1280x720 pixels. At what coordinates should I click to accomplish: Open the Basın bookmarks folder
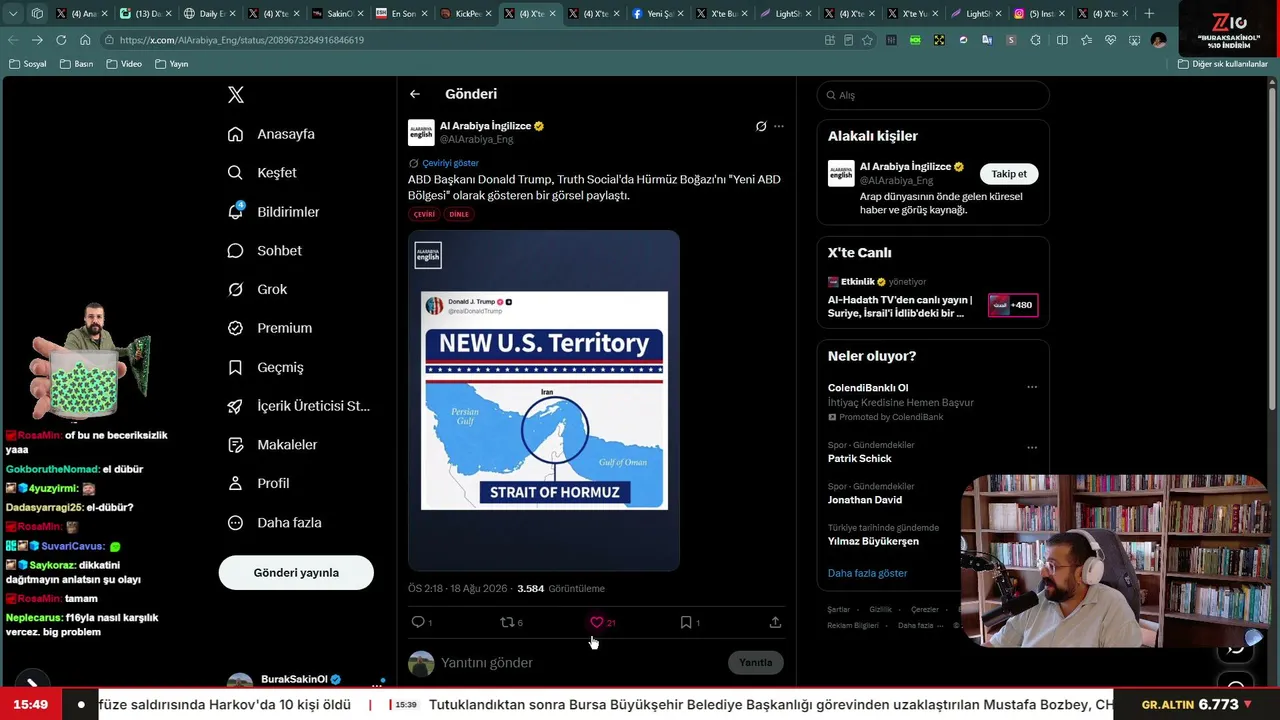point(77,64)
